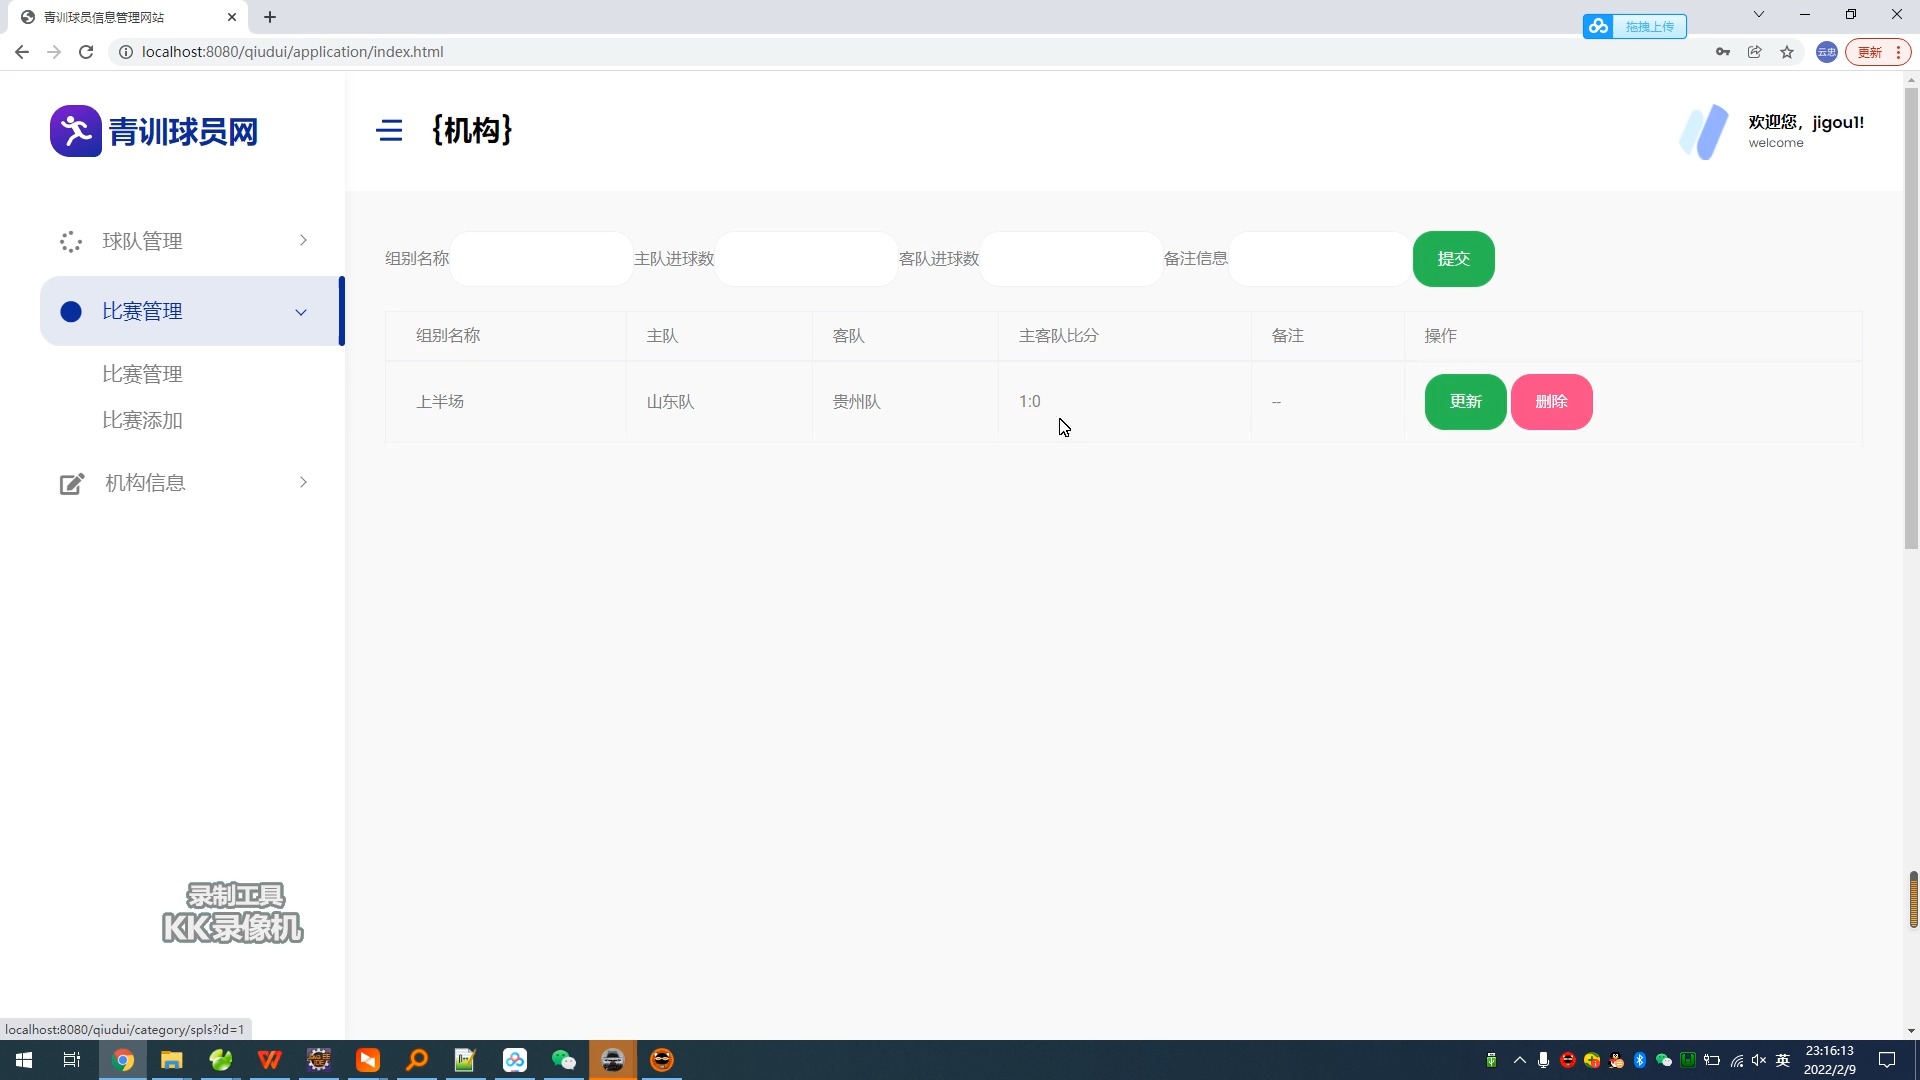
Task: Click 删除 button for 上半场 row
Action: [x=1551, y=402]
